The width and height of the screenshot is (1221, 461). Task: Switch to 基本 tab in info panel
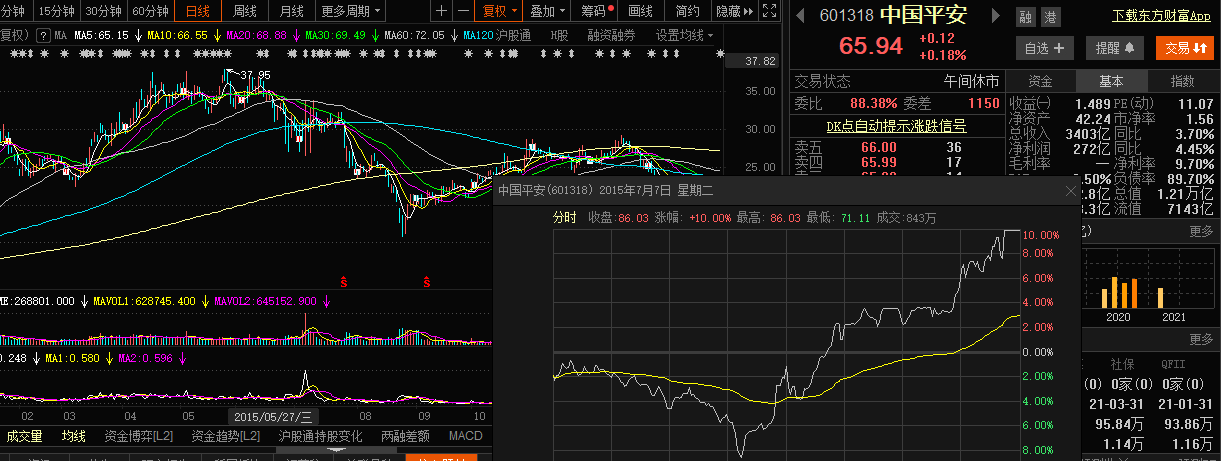[1111, 81]
